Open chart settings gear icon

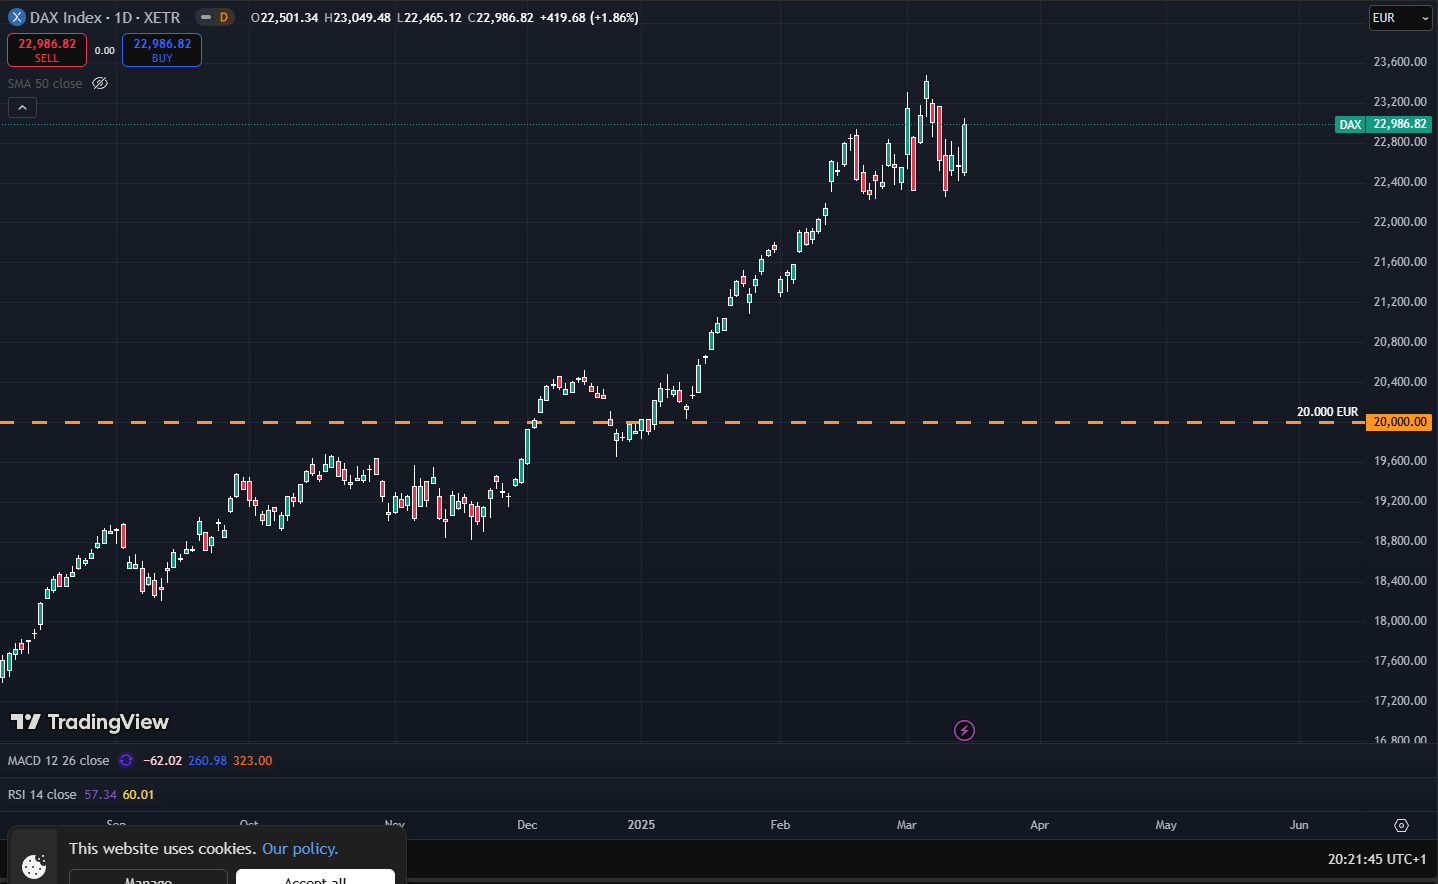click(1401, 825)
